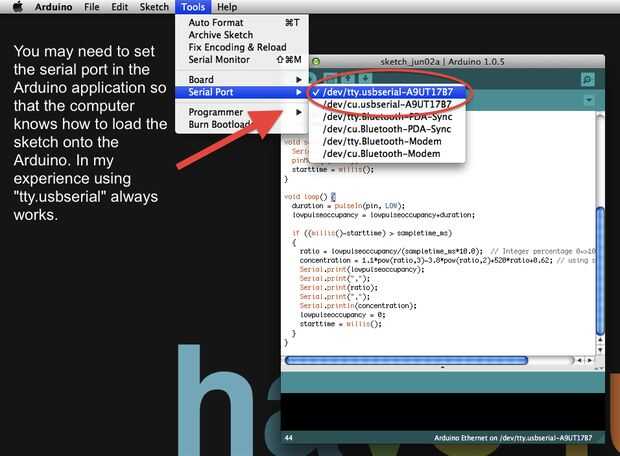
Task: Click the 'concentration = 1.1*pow' code line
Action: click(x=447, y=260)
